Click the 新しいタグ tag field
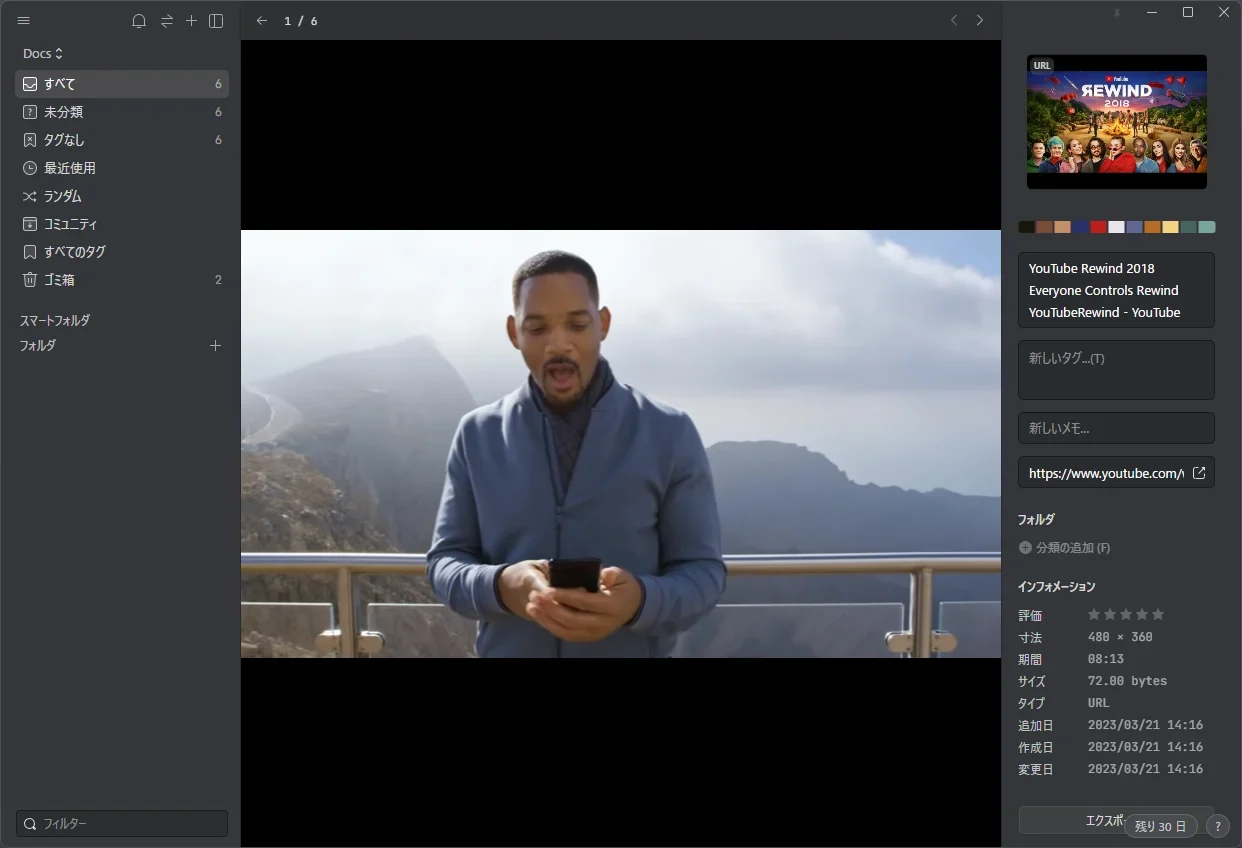Screen dimensions: 1242x848 (1116, 370)
